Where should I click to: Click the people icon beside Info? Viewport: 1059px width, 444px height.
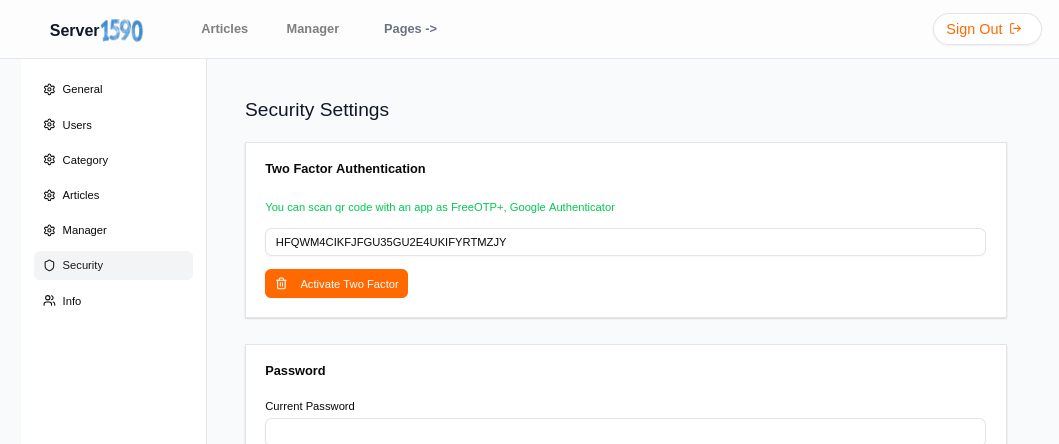(49, 301)
